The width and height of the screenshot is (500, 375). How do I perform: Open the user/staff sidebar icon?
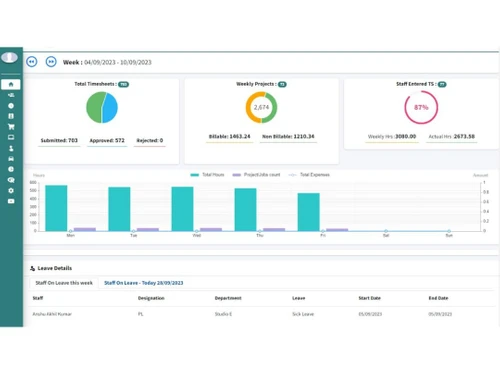pyautogui.click(x=11, y=148)
